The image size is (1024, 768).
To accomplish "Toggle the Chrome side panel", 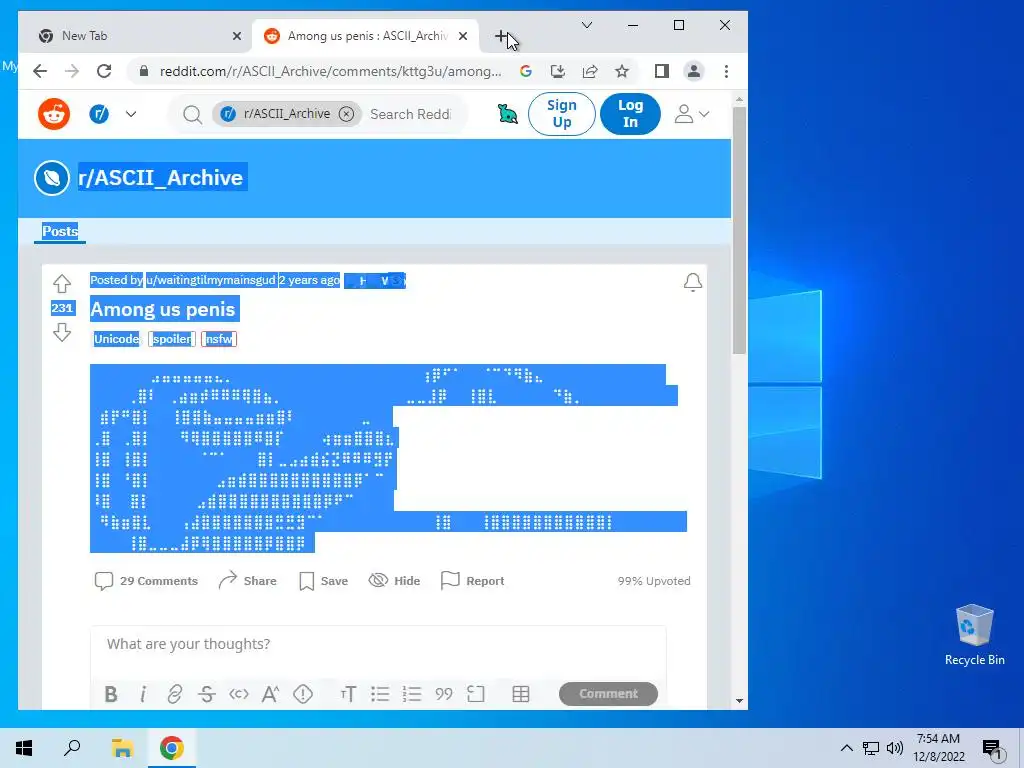I will [662, 71].
